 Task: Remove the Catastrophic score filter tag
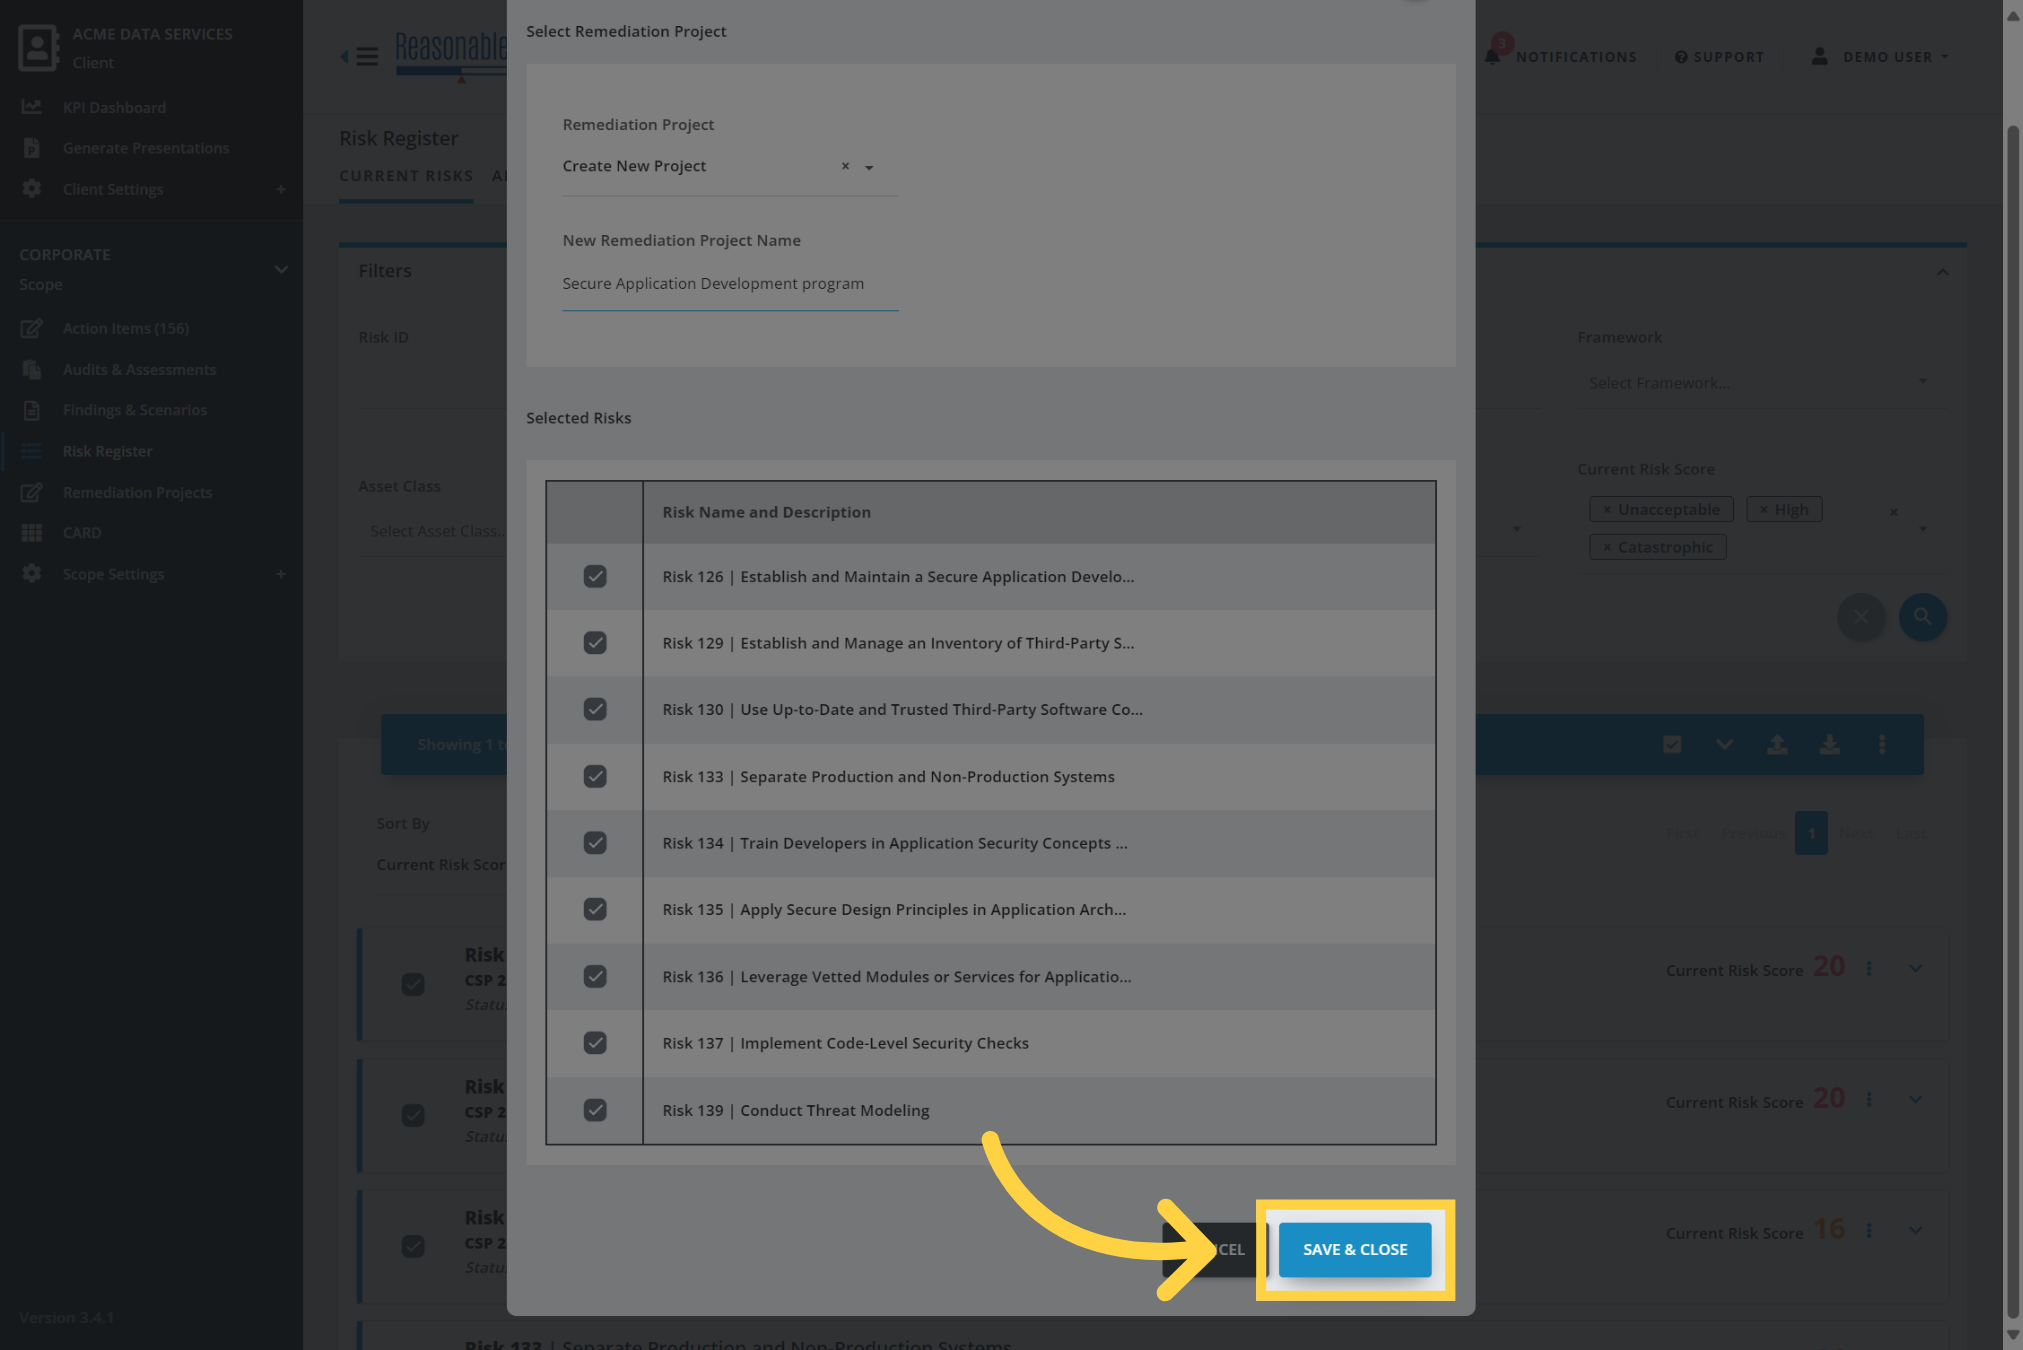[1607, 548]
